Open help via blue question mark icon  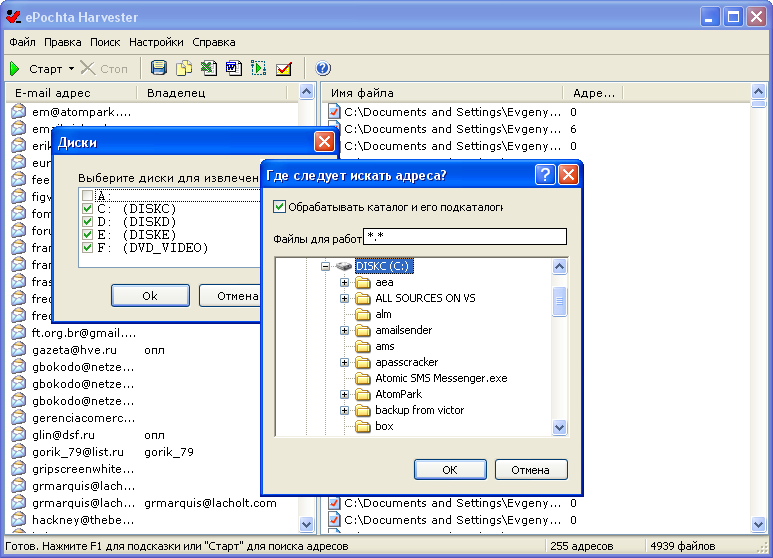pyautogui.click(x=323, y=69)
